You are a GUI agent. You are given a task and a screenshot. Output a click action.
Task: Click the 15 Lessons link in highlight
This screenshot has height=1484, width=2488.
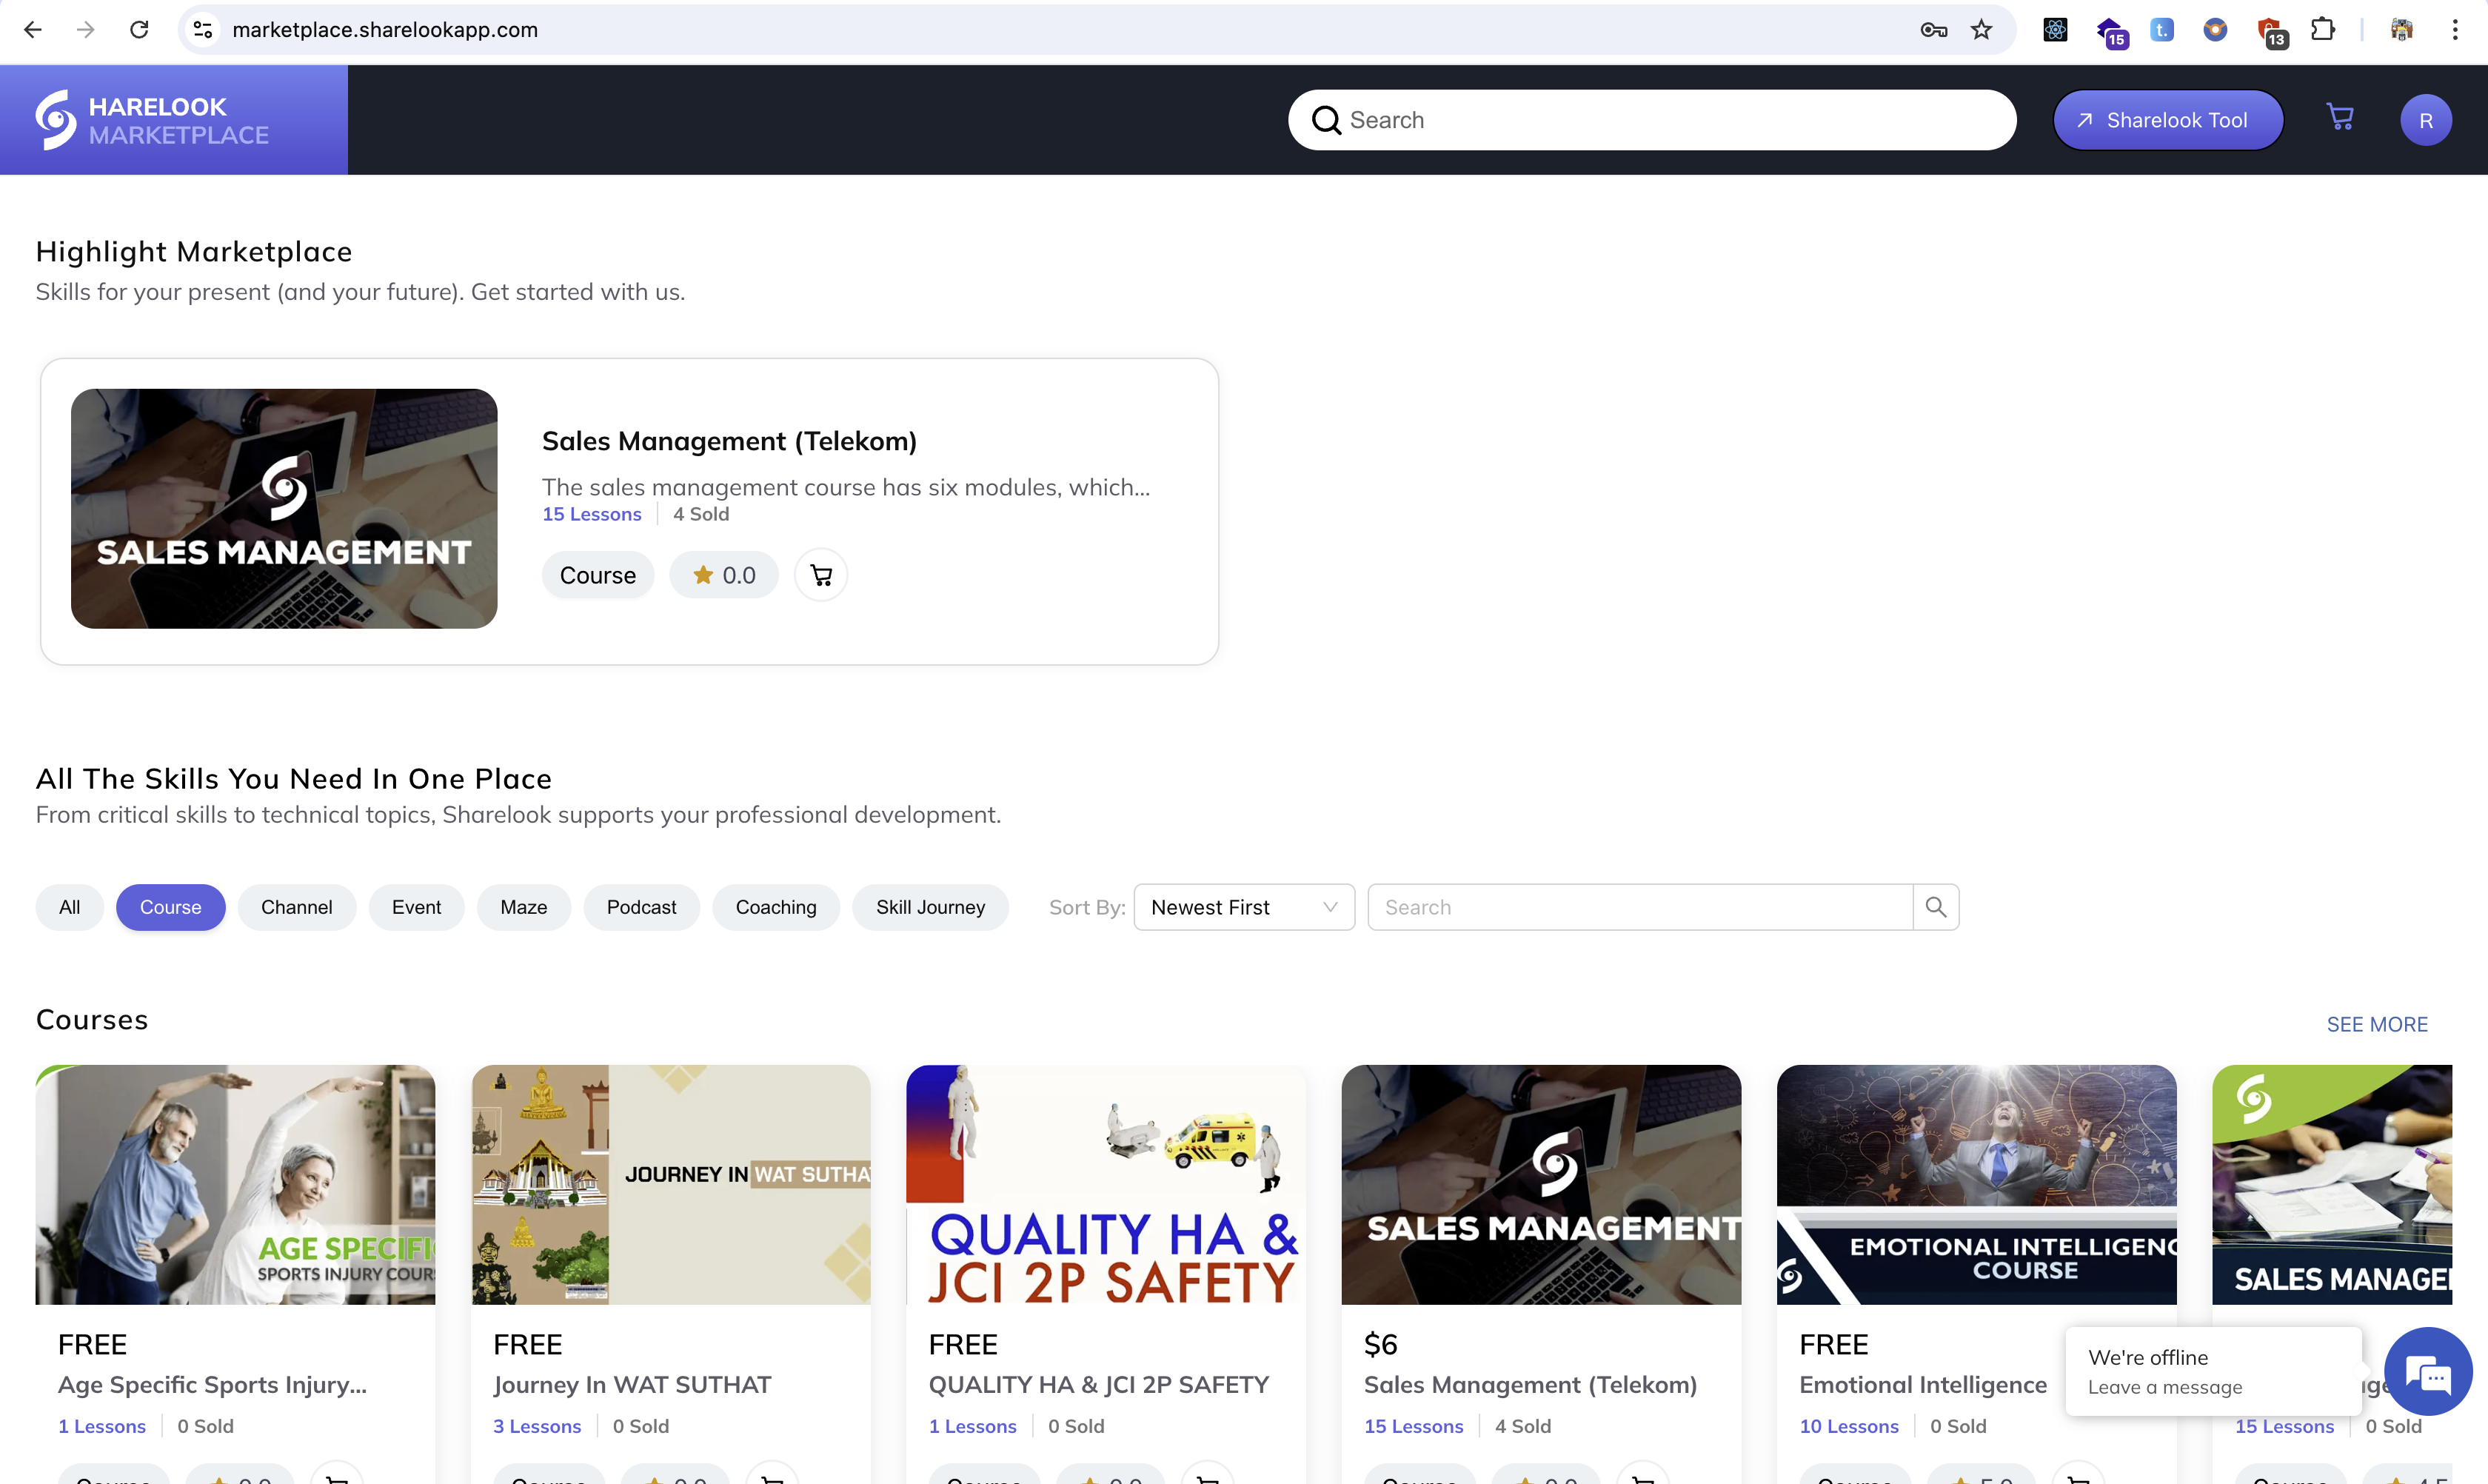tap(591, 514)
